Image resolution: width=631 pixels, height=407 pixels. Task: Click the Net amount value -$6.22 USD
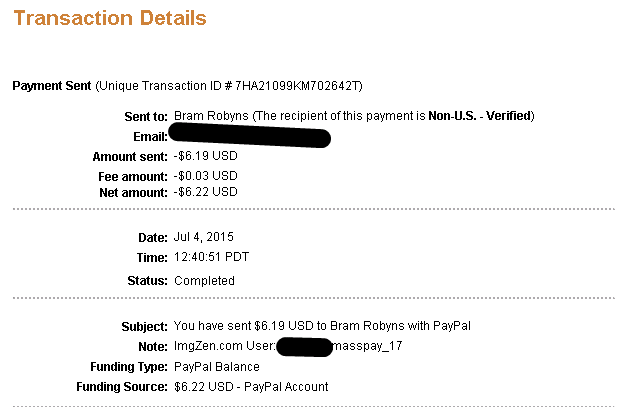tap(206, 191)
